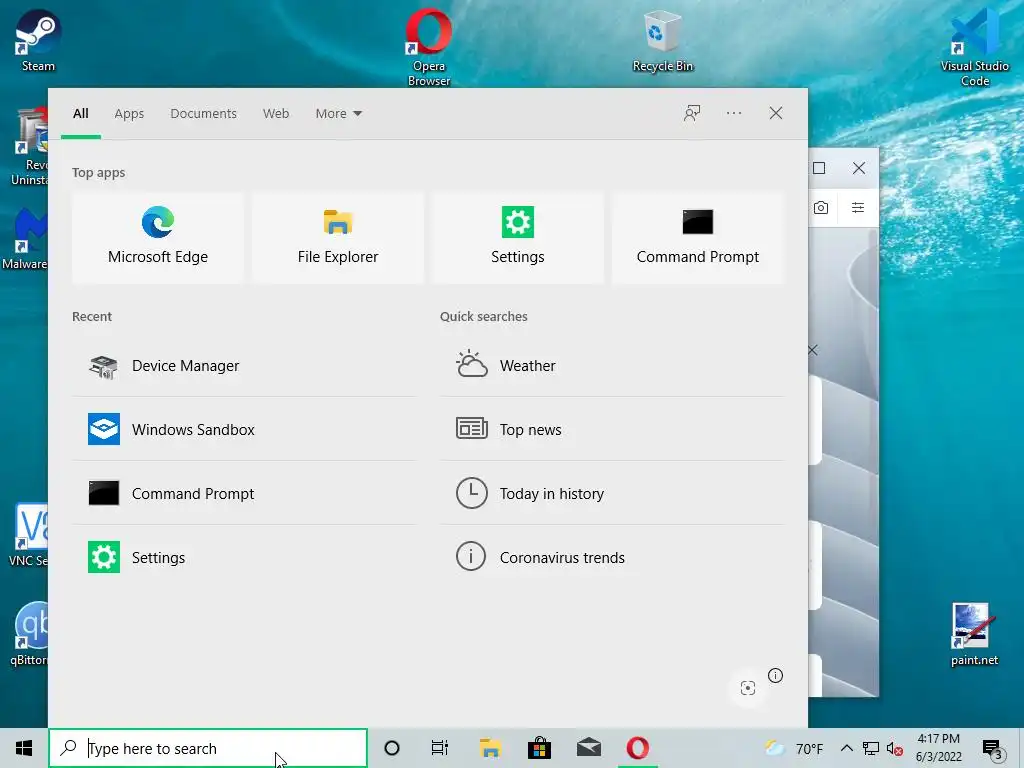Screen dimensions: 1024x768
Task: Select the Recycle Bin desktop icon
Action: click(663, 40)
